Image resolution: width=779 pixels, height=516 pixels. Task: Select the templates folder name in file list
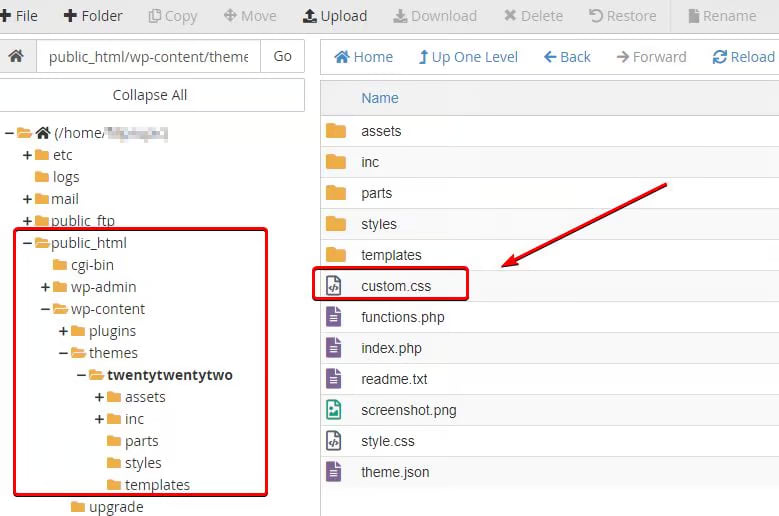(x=391, y=255)
